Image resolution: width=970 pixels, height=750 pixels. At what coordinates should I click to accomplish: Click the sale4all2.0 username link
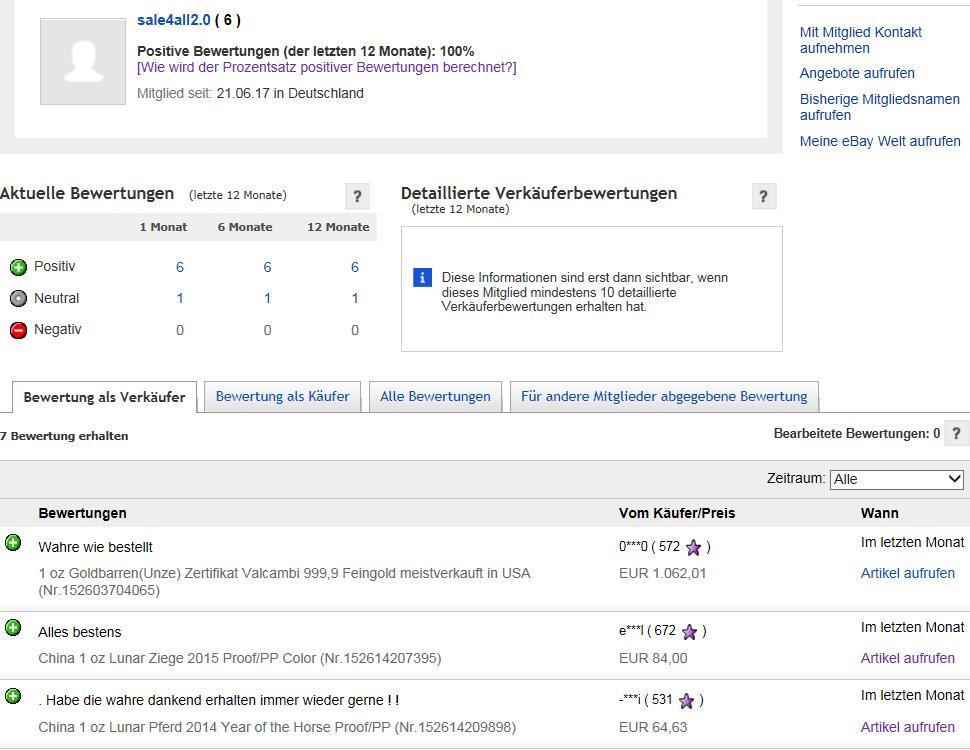pos(174,20)
